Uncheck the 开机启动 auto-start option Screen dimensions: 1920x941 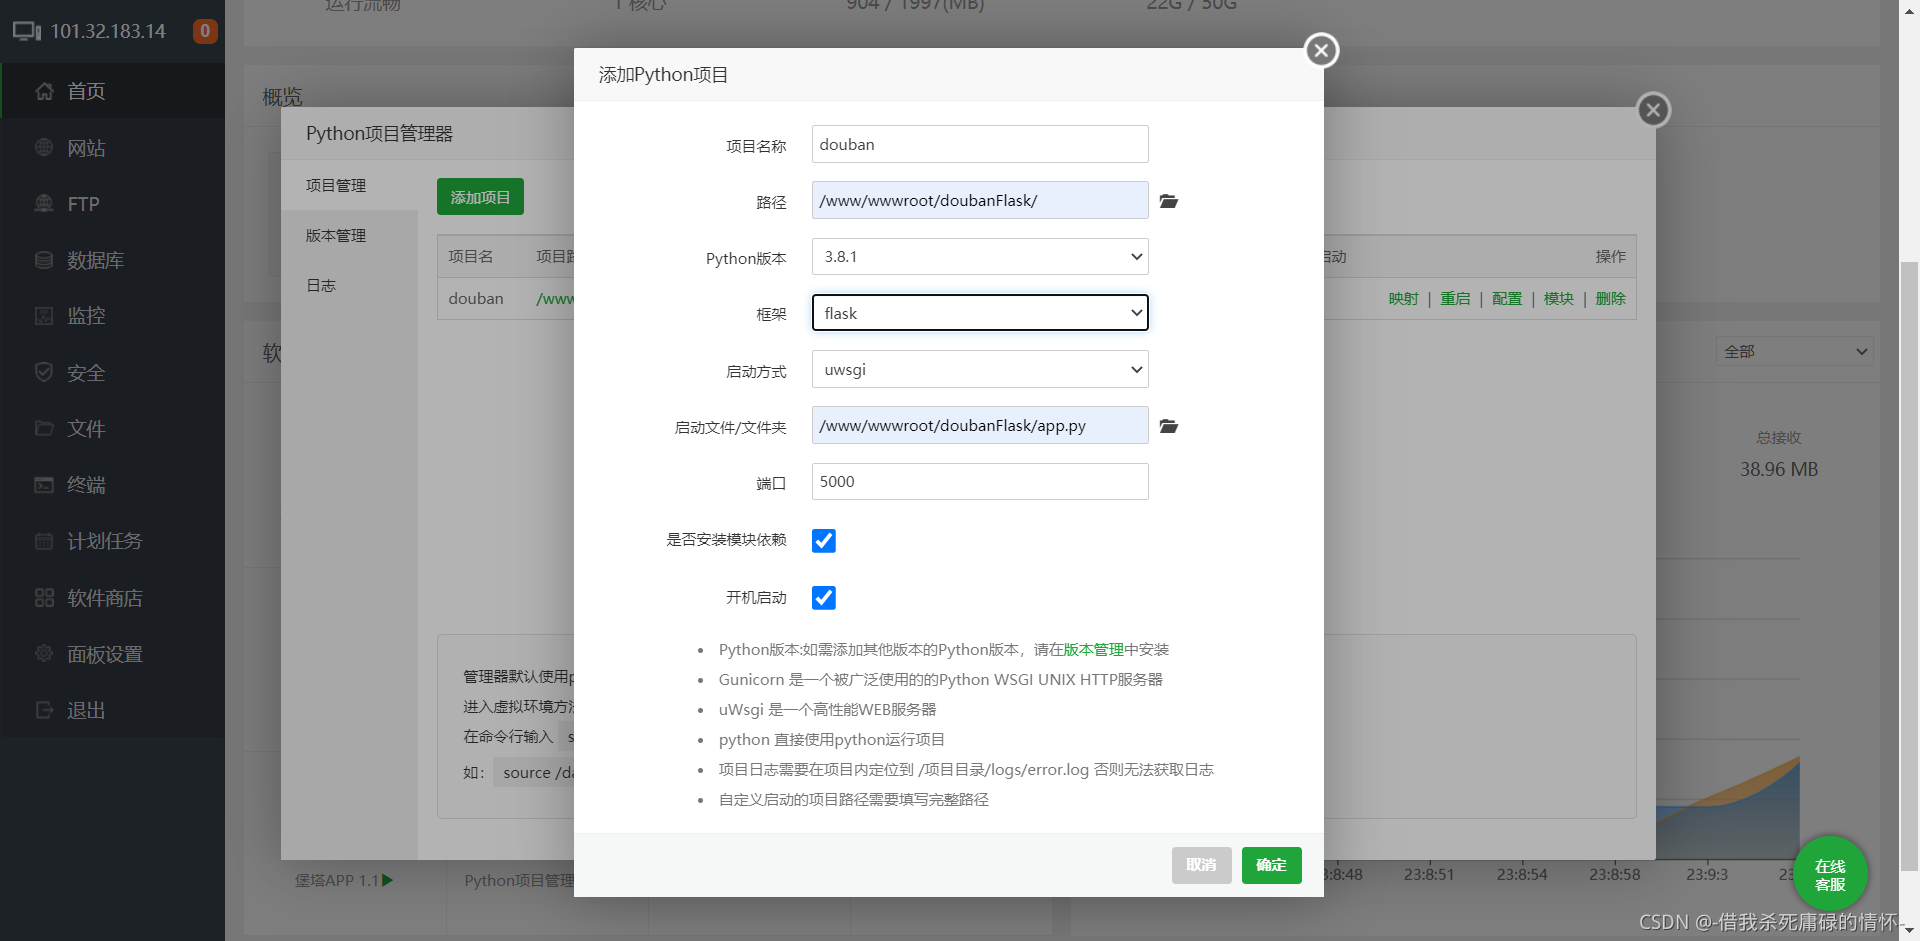(x=823, y=597)
